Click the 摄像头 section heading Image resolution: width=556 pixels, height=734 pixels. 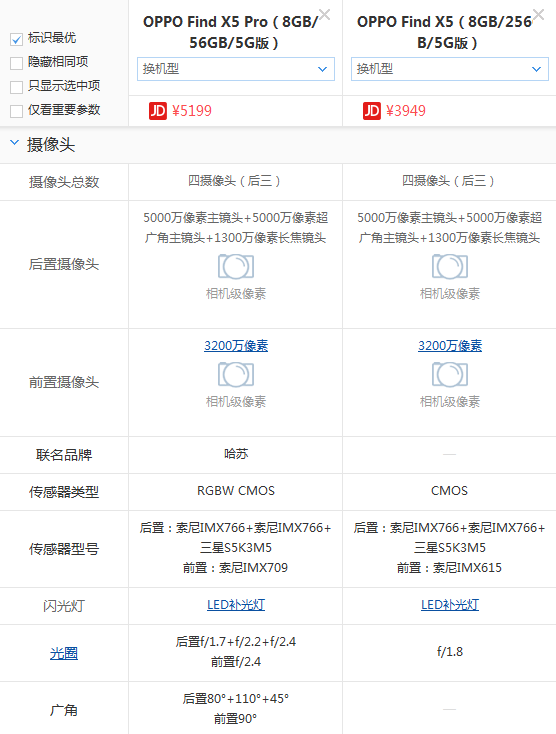[51, 145]
